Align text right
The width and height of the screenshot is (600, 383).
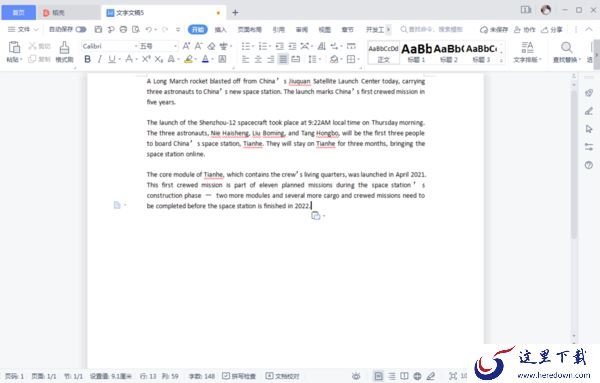(x=271, y=59)
